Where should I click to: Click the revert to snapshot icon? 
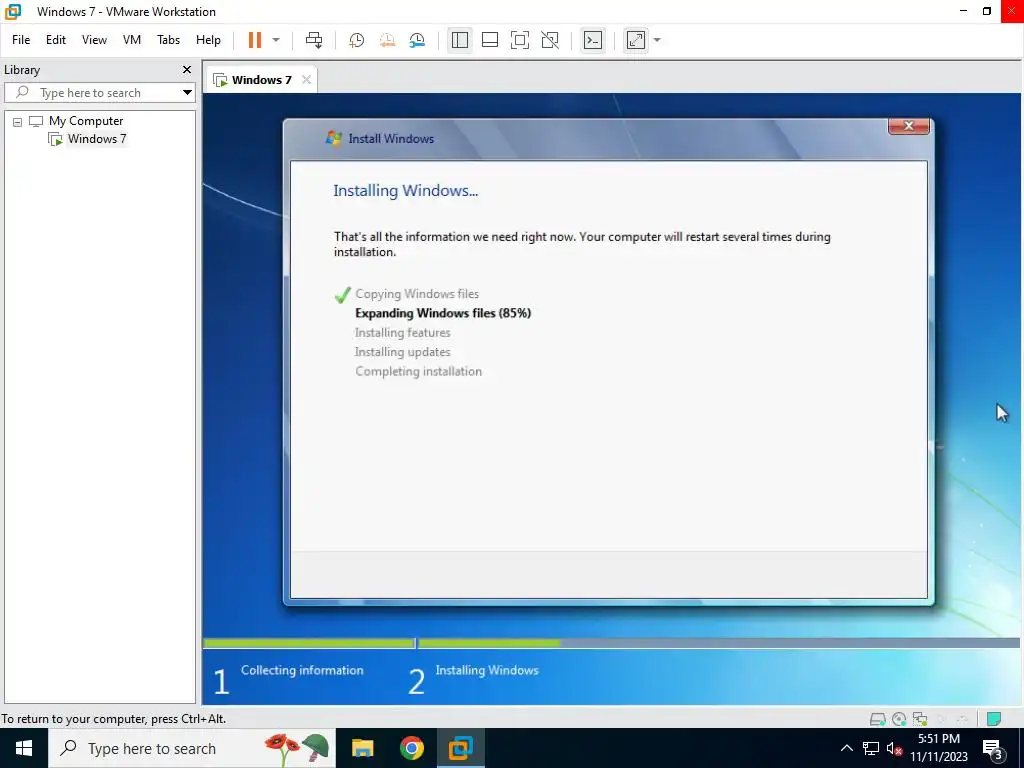(387, 40)
